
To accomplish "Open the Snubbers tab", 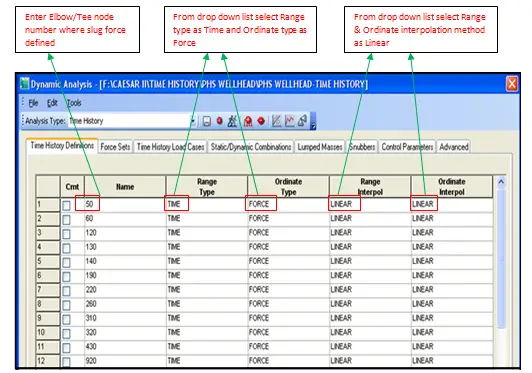I will tap(362, 147).
